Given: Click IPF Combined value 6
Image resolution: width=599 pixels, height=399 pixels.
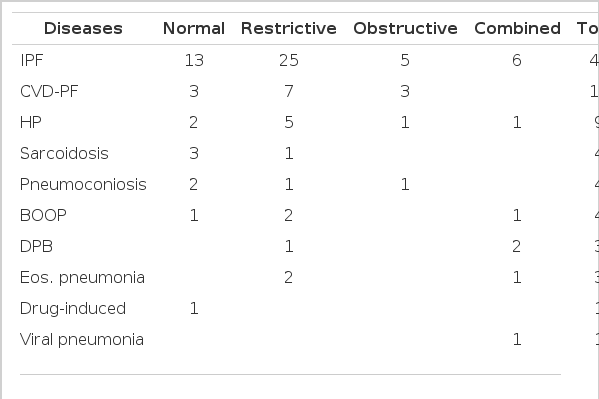Looking at the screenshot, I should click(517, 60).
